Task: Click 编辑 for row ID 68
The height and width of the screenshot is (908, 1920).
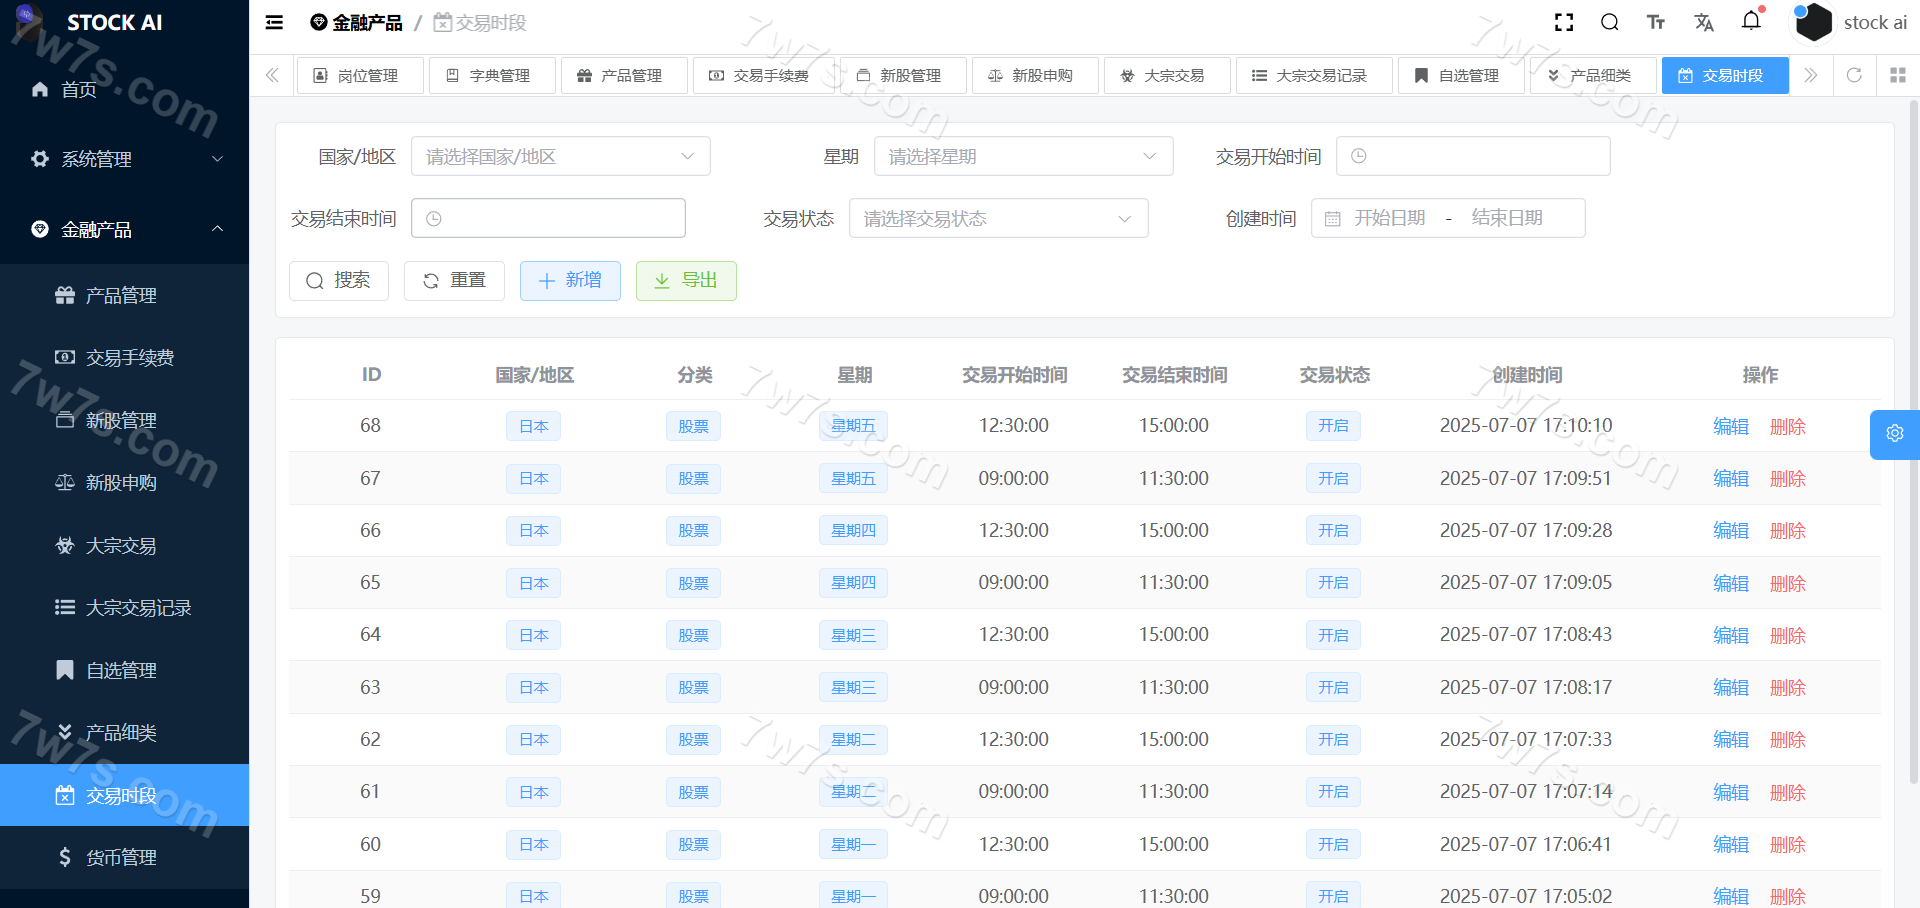Action: click(x=1730, y=427)
